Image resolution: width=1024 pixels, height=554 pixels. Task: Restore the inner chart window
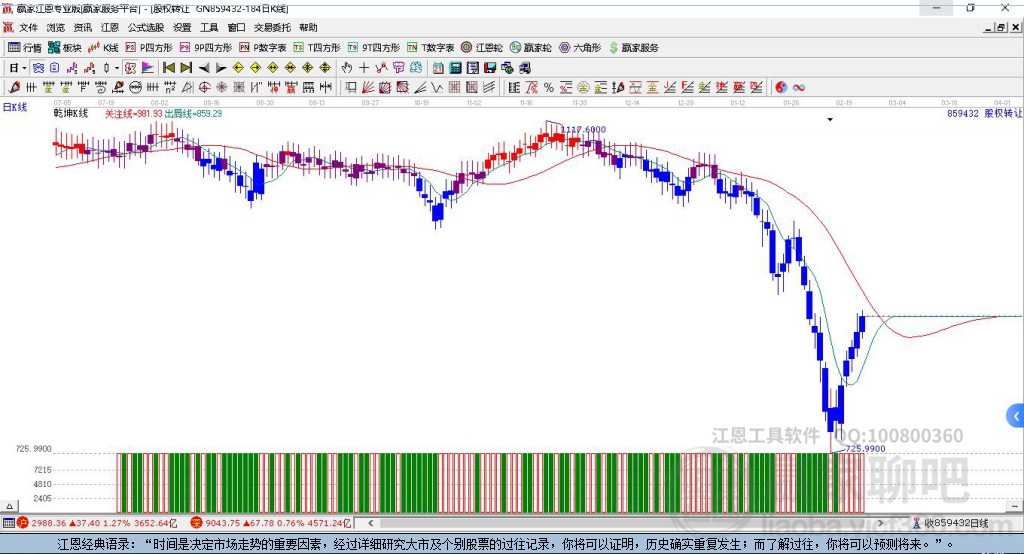pos(1000,27)
